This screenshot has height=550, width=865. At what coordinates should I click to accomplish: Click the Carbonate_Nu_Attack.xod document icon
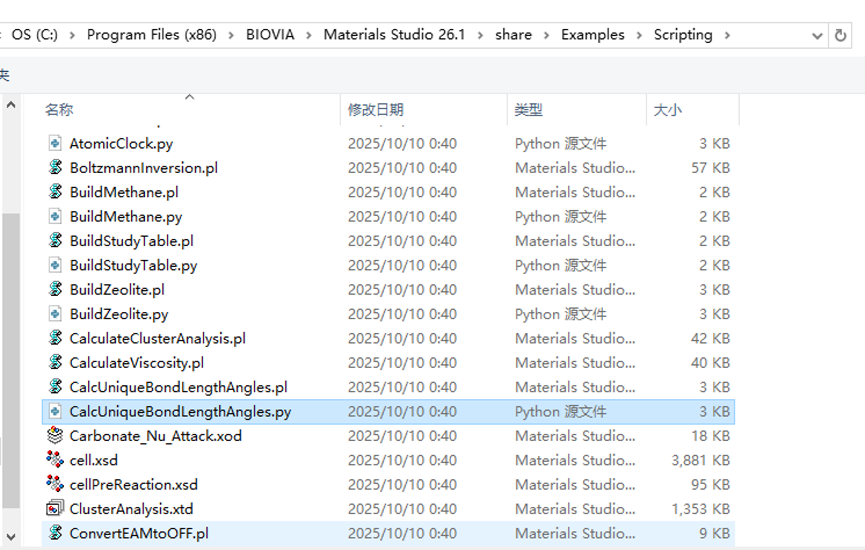tap(55, 436)
